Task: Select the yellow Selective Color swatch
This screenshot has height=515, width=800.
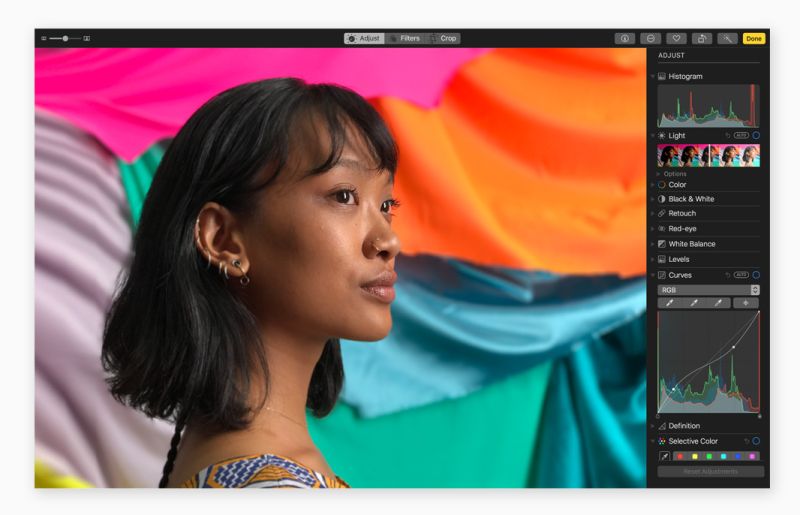Action: click(694, 456)
